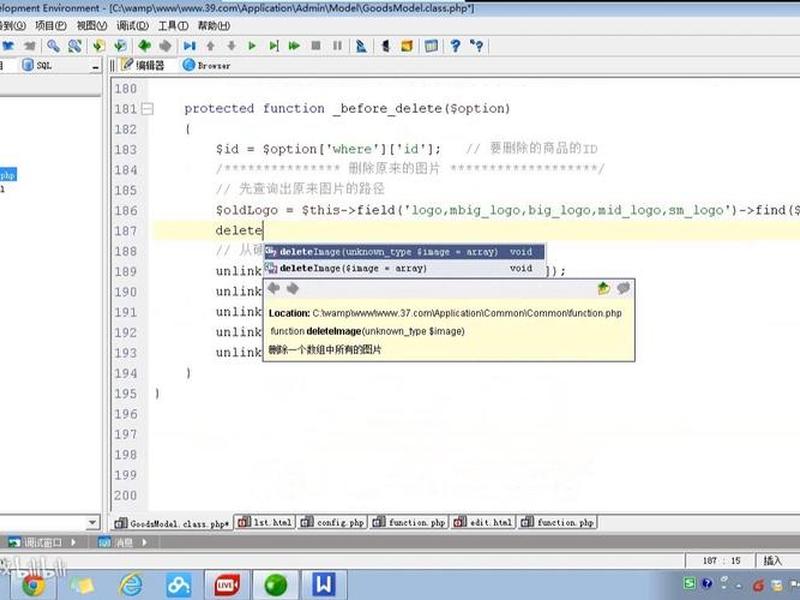Click the grey Forward arrow toolbar icon

coord(165,46)
